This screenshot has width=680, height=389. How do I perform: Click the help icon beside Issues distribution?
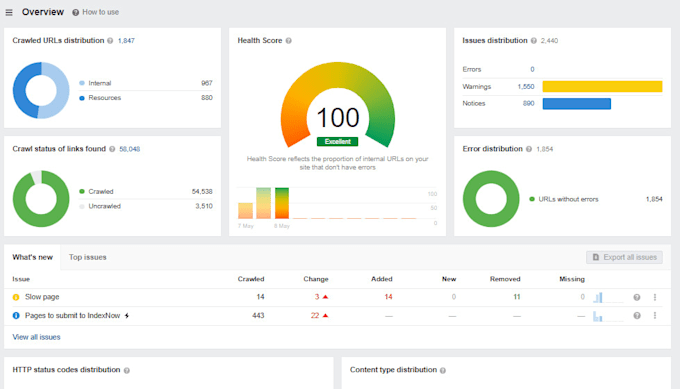(x=533, y=41)
